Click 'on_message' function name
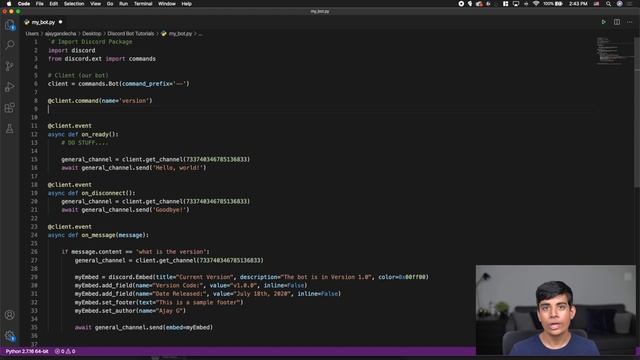Viewport: 640px width, 360px height. click(98, 235)
